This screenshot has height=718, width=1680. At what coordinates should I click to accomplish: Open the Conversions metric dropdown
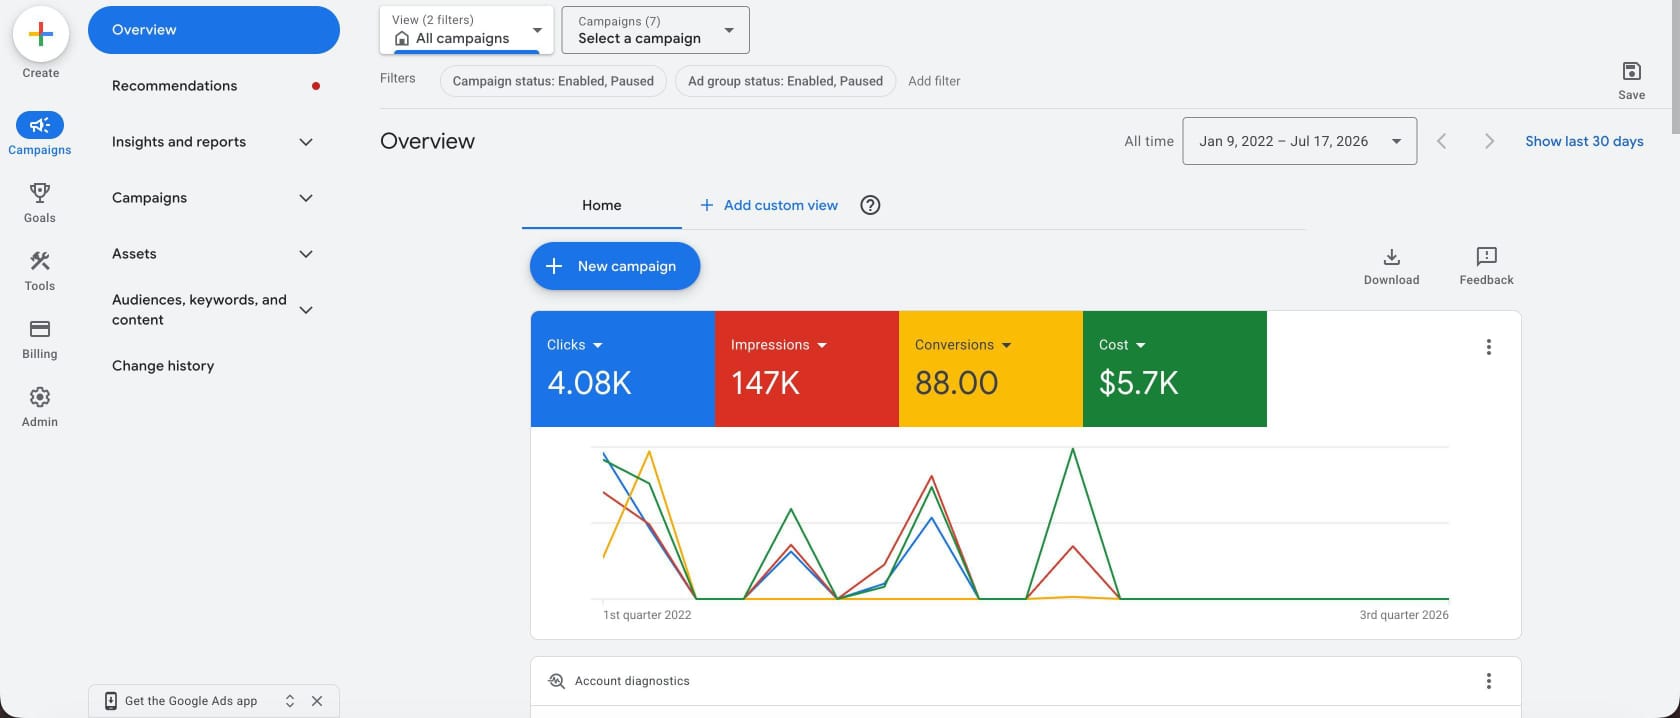tap(963, 345)
